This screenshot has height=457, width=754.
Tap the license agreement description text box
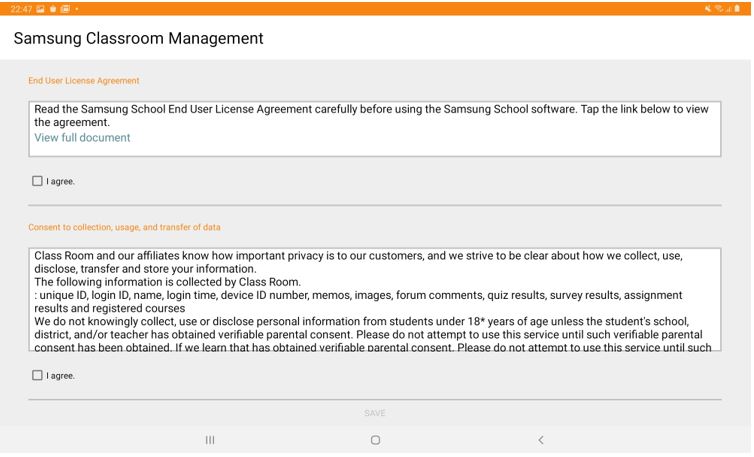[x=374, y=127]
